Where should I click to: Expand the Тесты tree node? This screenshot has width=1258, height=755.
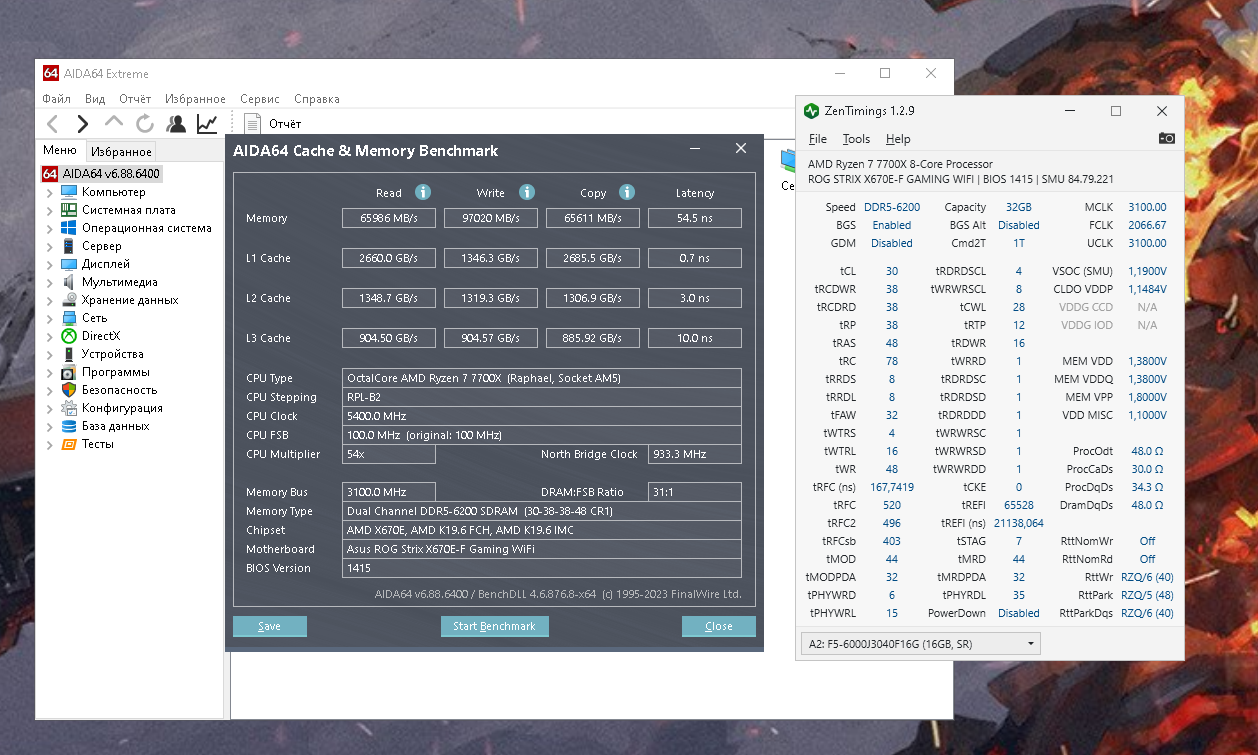point(50,444)
